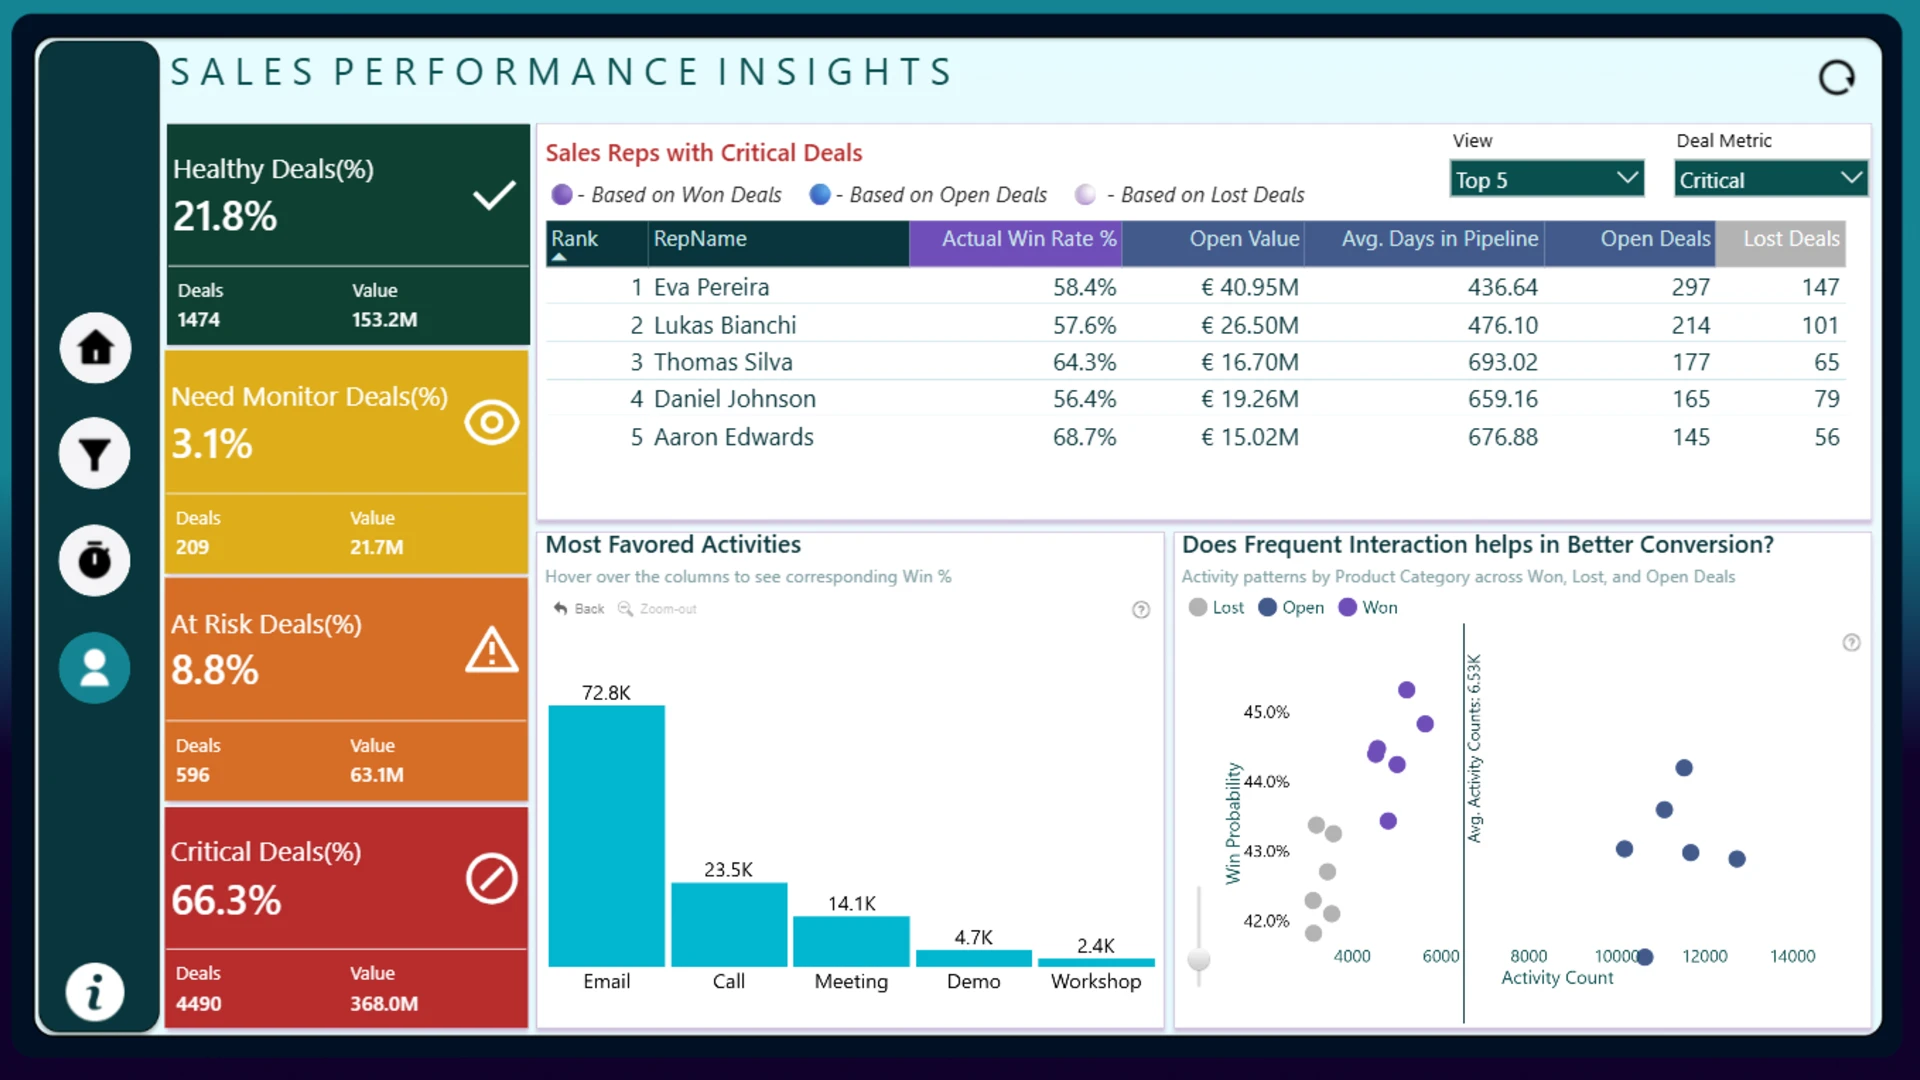
Task: Open the filter funnel icon
Action: 95,454
